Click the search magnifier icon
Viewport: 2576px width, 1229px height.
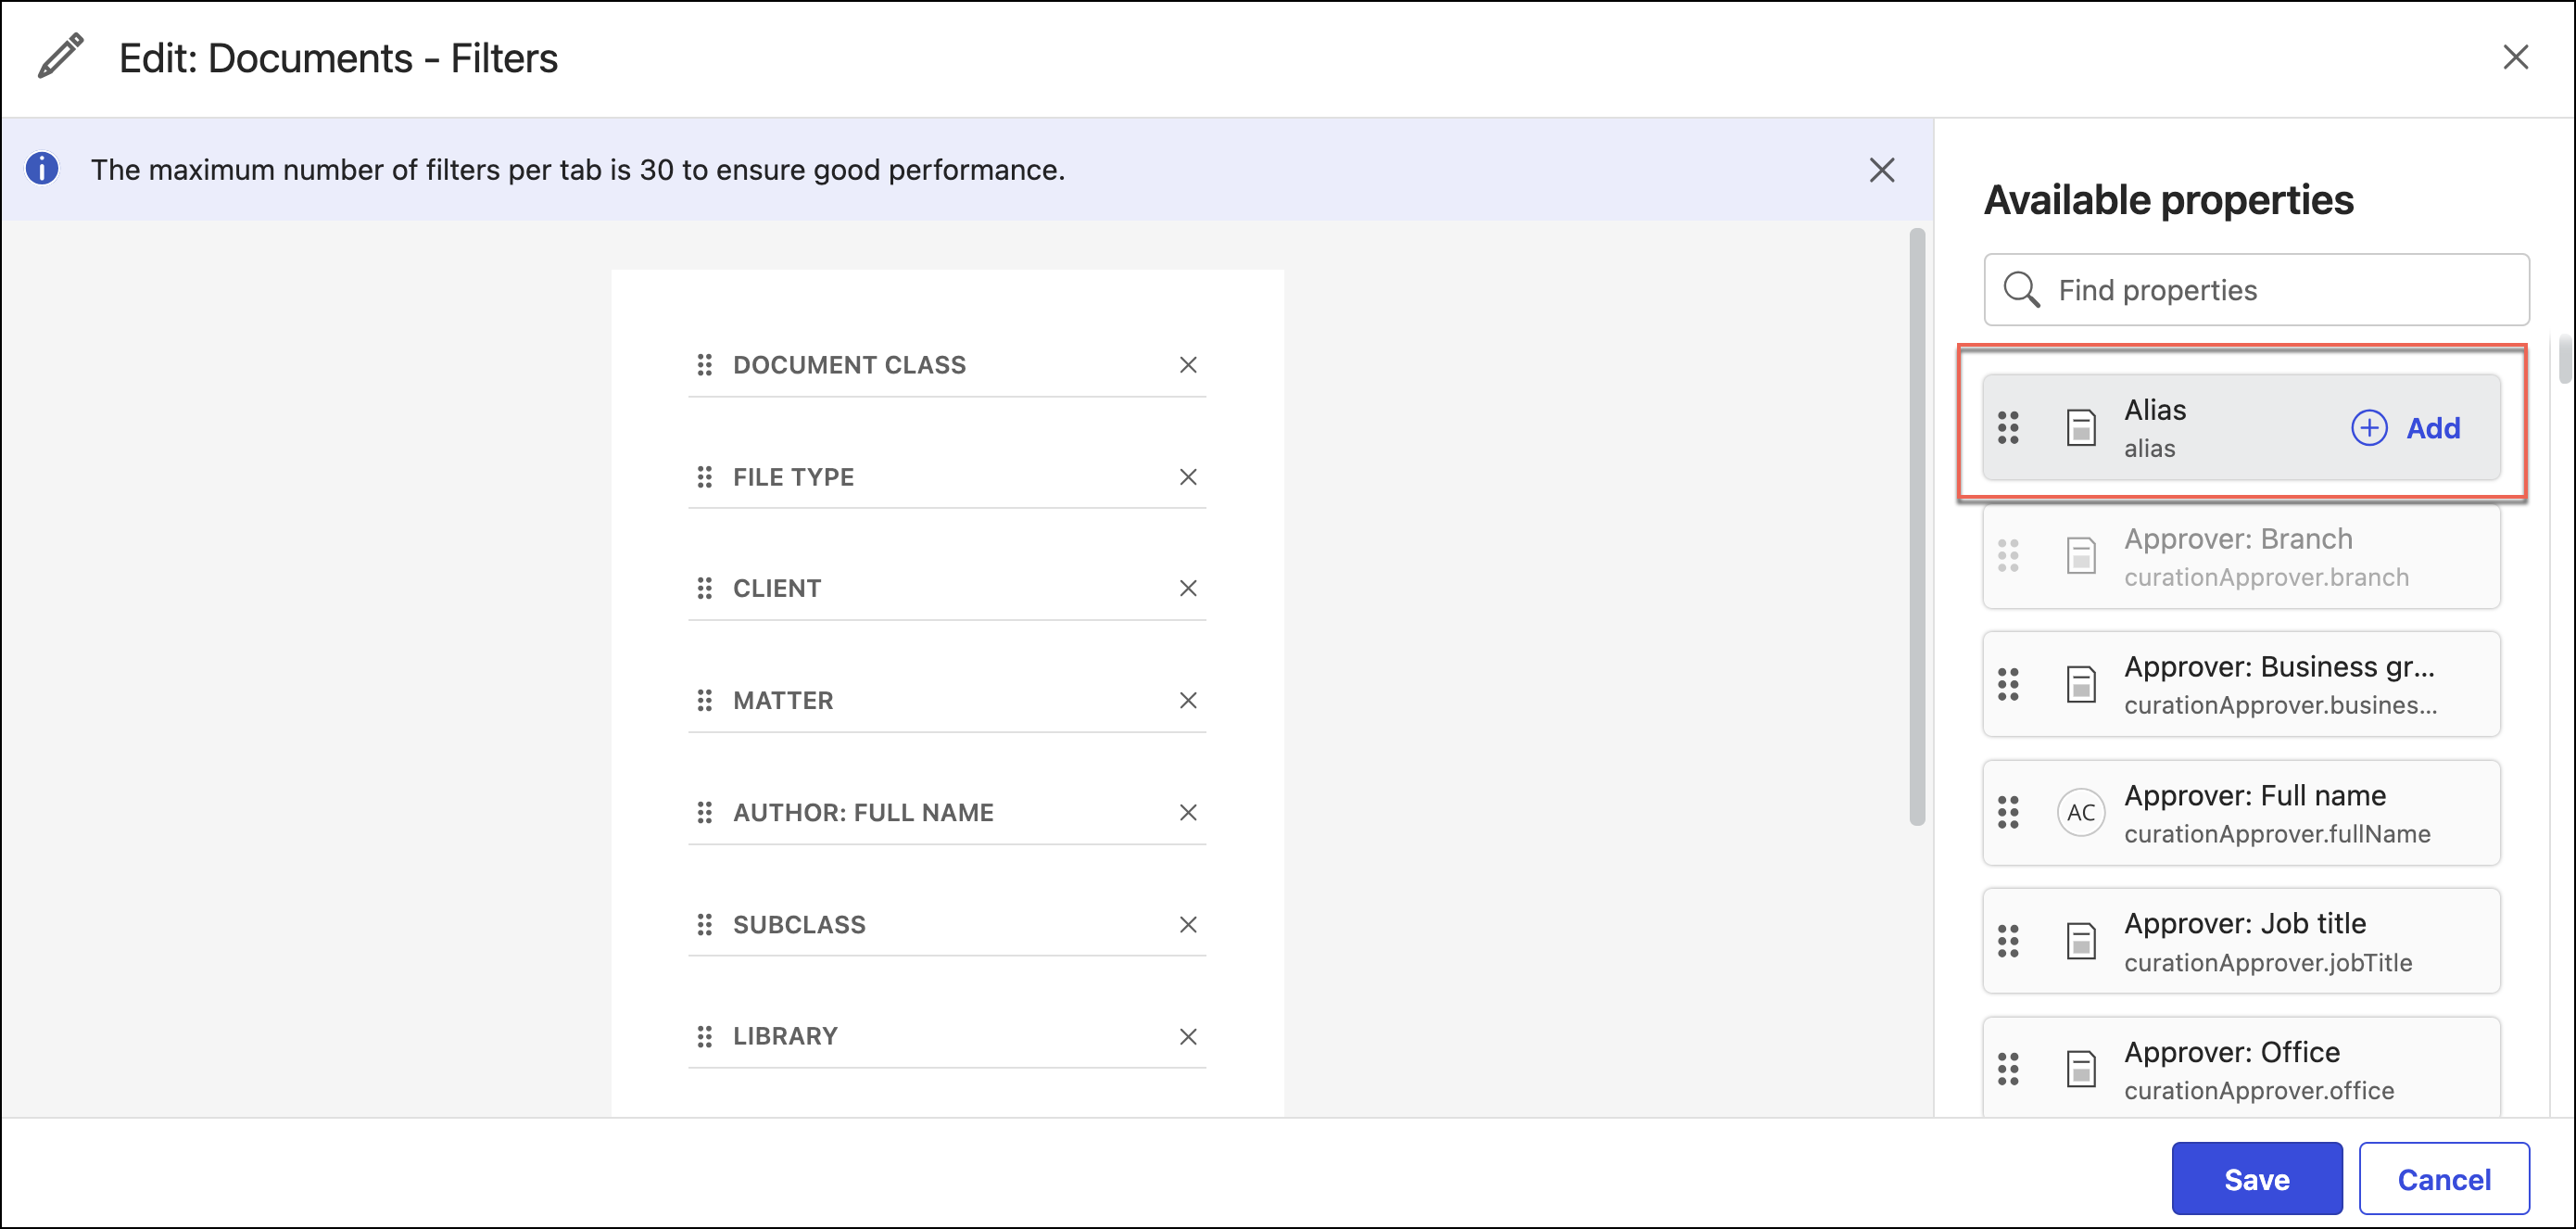point(2020,290)
